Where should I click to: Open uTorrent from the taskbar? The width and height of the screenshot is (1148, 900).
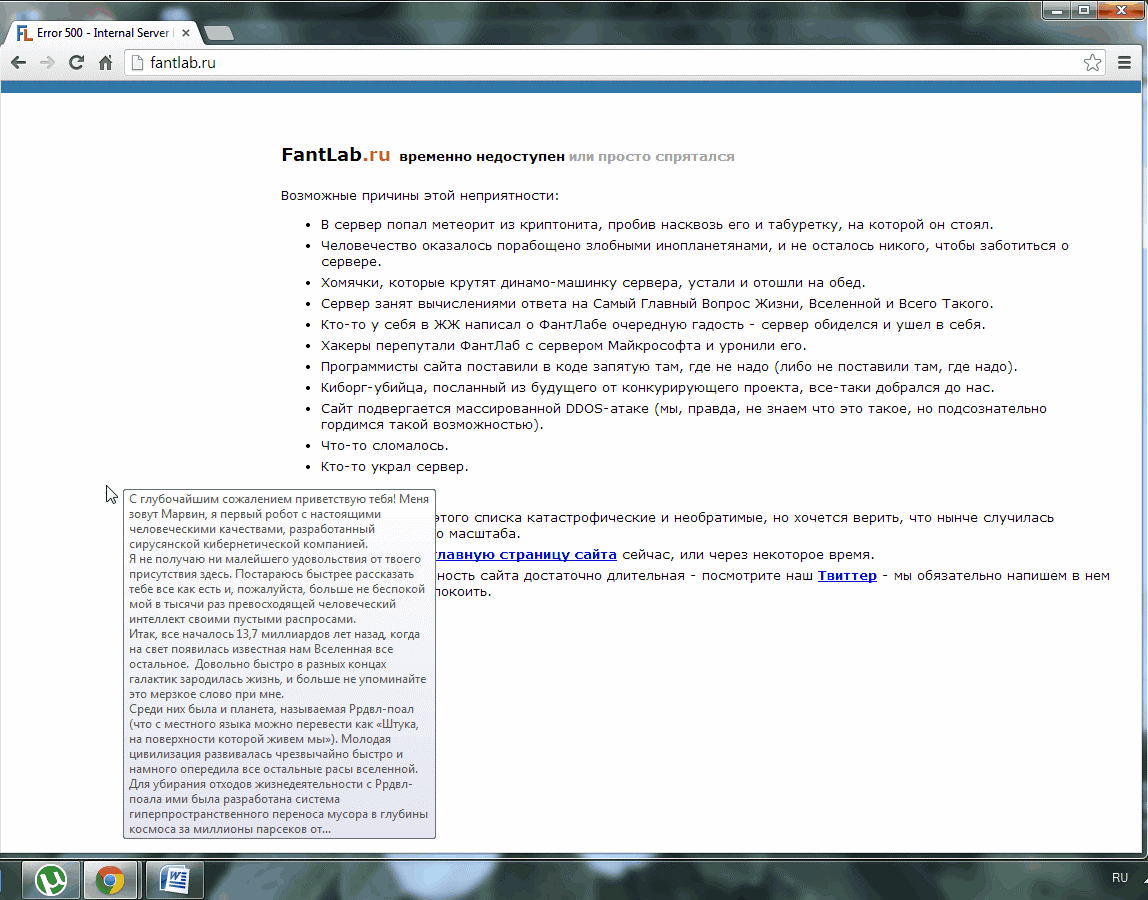[50, 880]
